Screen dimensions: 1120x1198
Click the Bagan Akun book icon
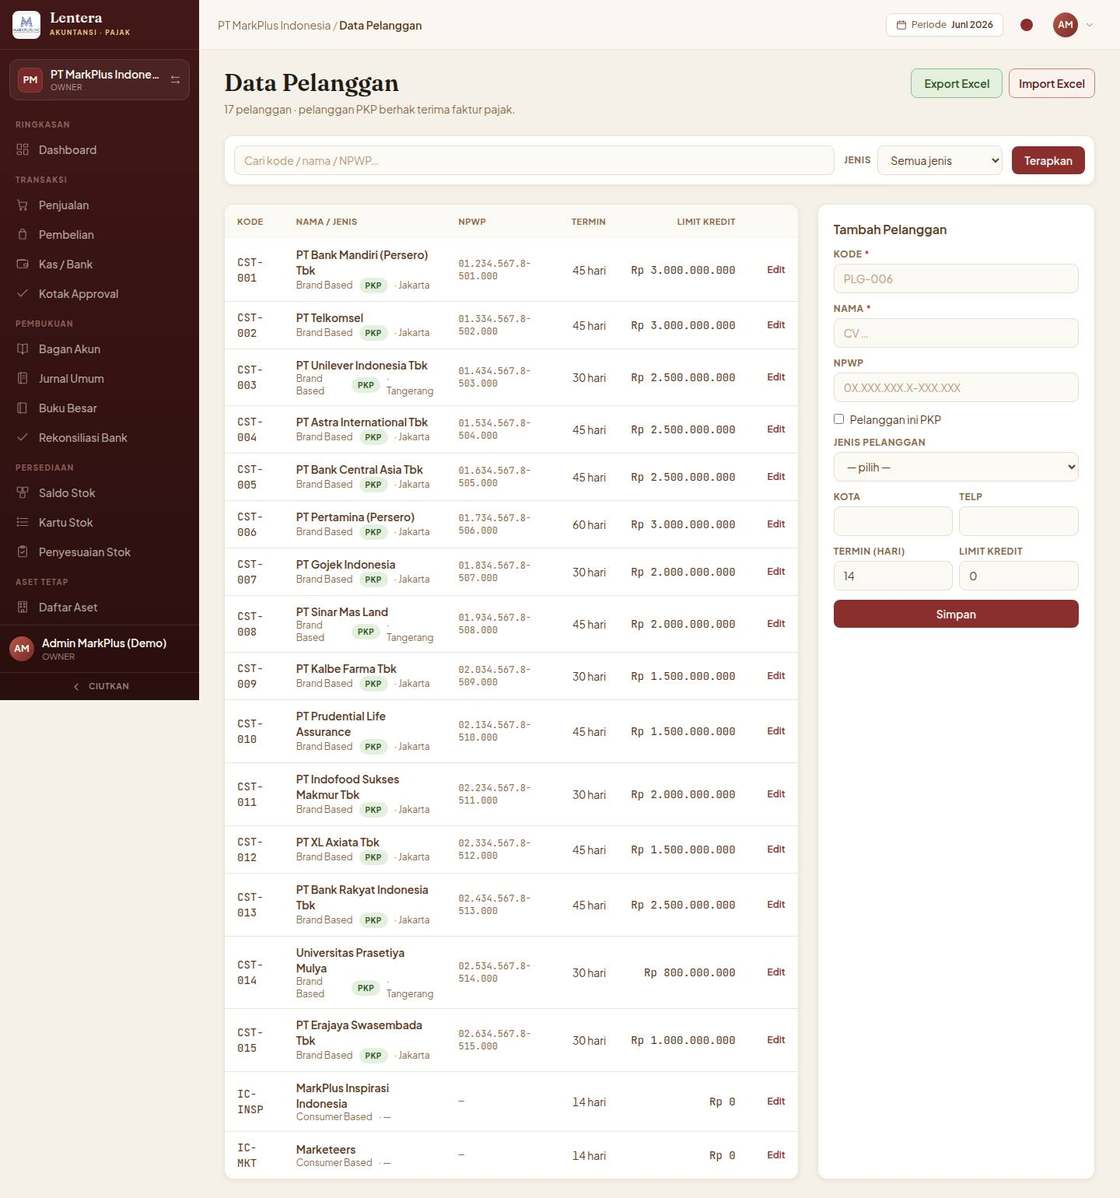[x=22, y=349]
